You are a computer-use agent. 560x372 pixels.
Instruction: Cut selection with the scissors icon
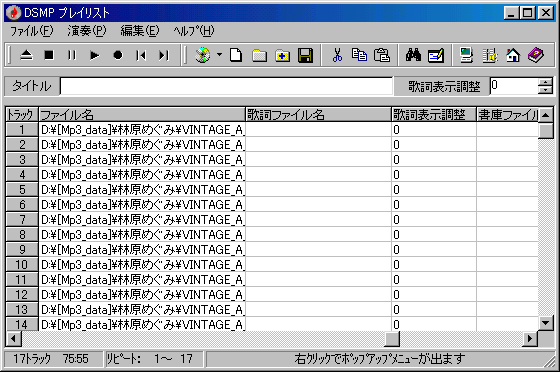click(337, 55)
